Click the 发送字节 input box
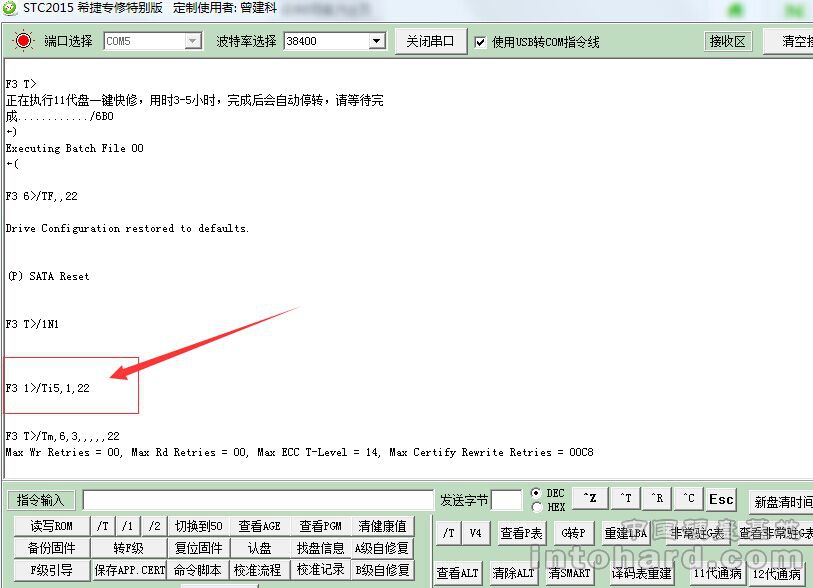The height and width of the screenshot is (588, 813). tap(506, 500)
